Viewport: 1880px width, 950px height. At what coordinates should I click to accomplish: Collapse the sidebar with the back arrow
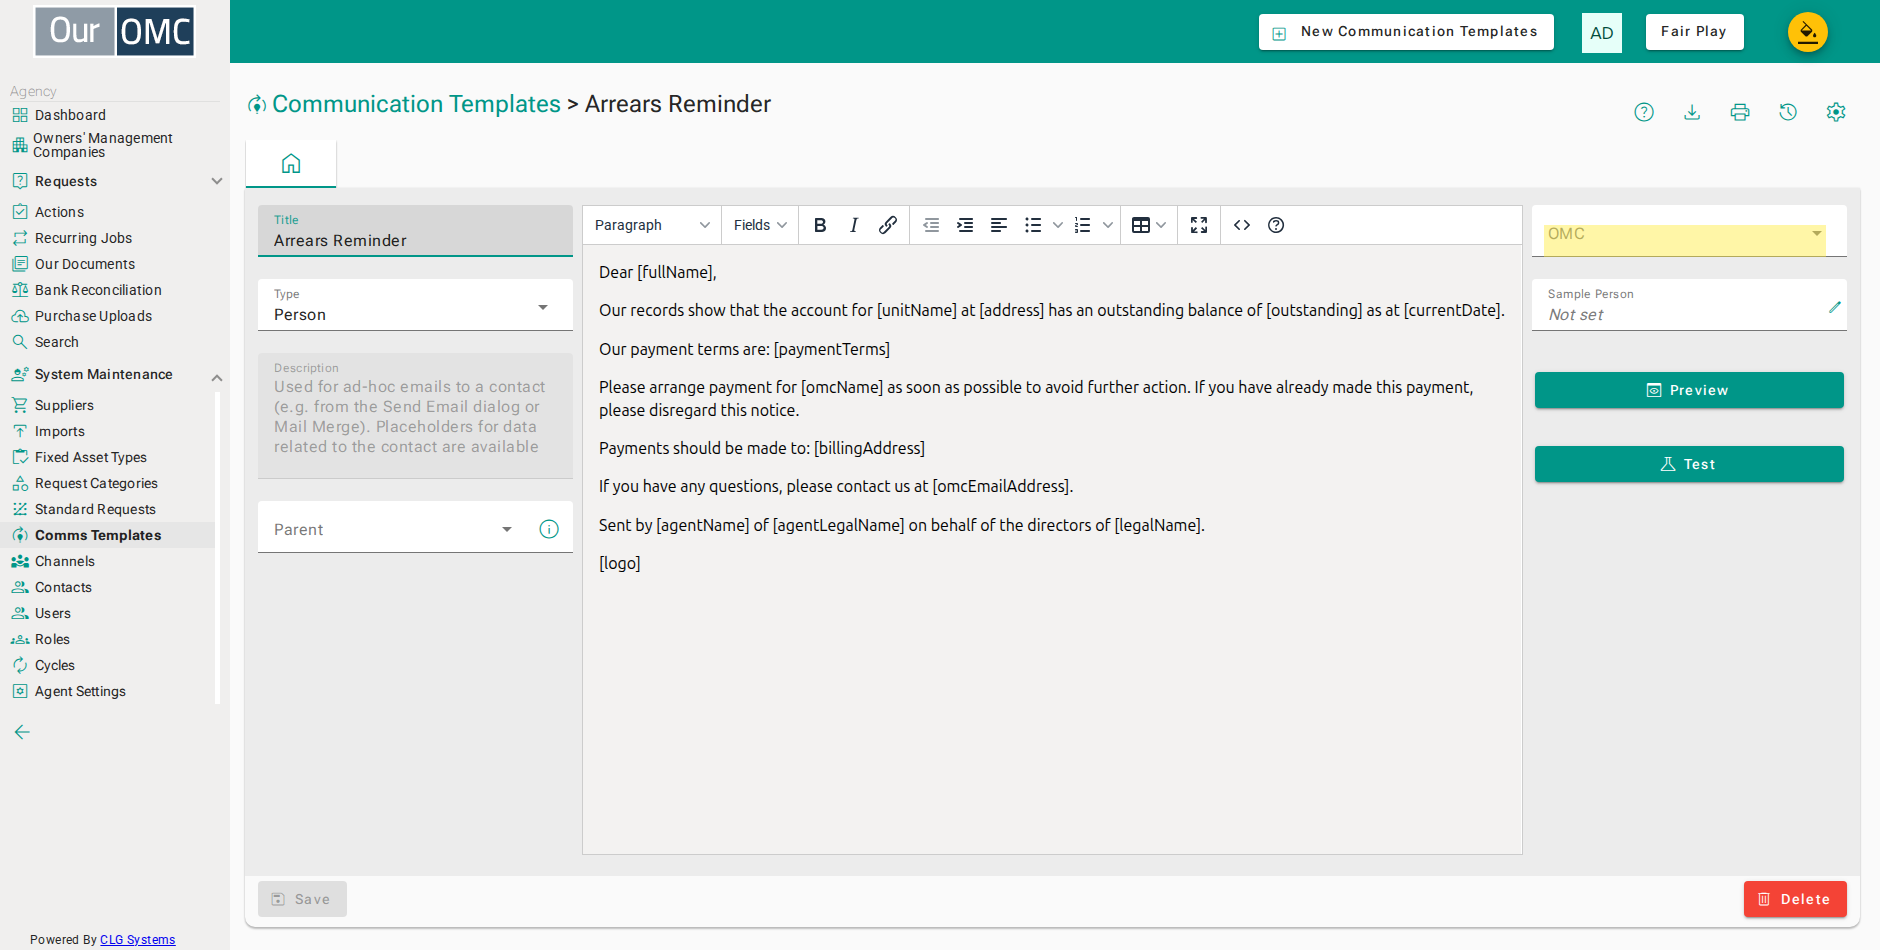[x=22, y=732]
